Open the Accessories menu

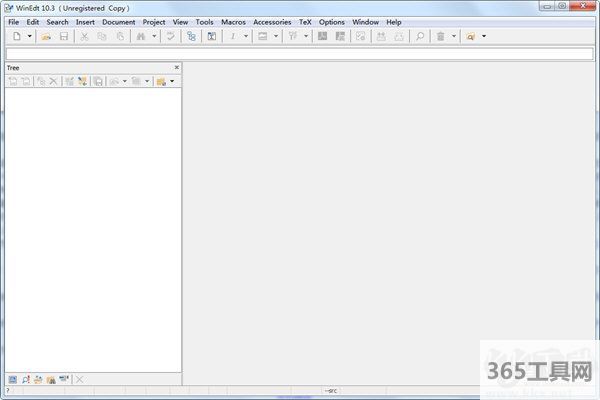(x=272, y=21)
